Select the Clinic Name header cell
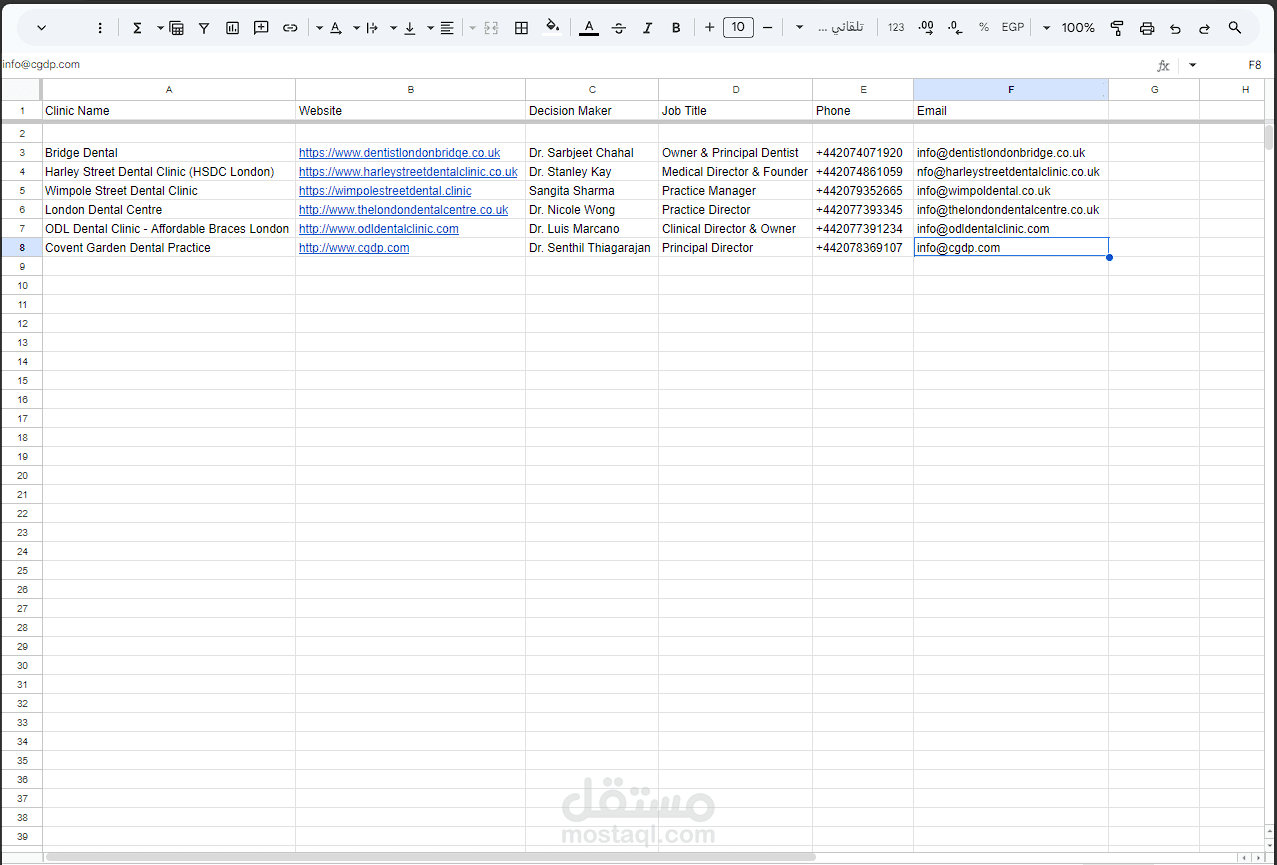 pos(169,111)
